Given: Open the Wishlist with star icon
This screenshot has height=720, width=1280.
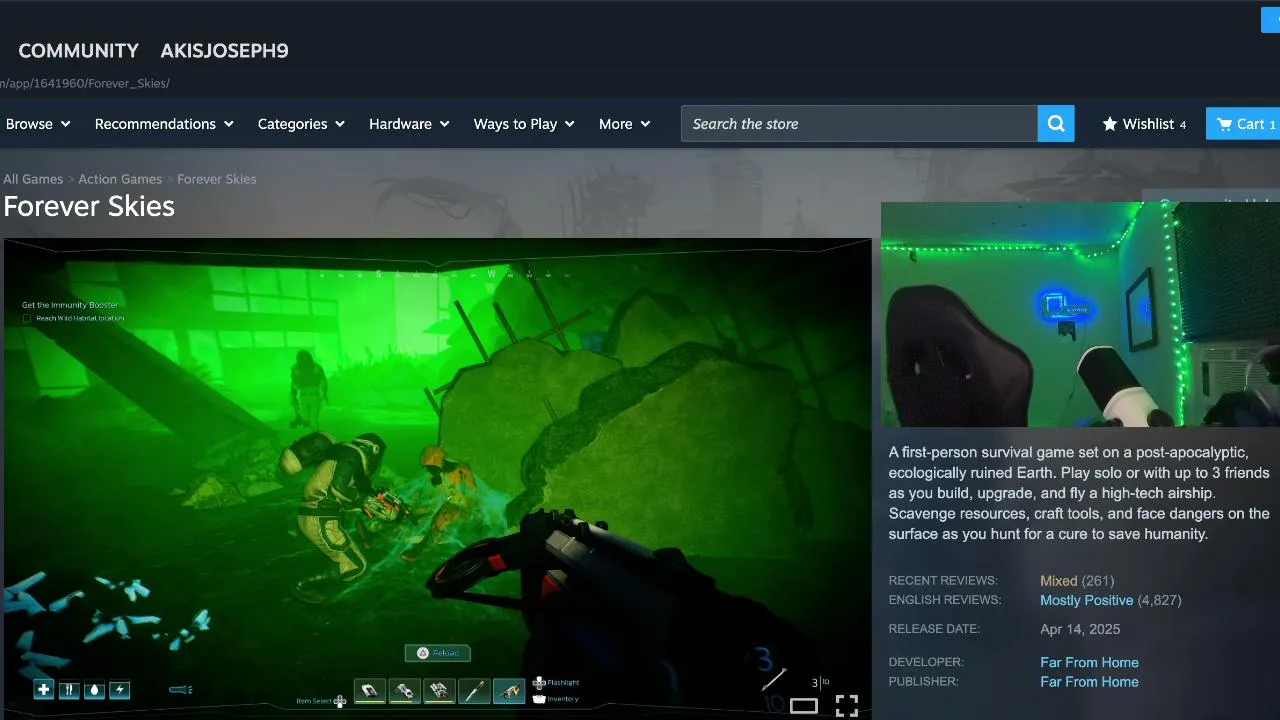Looking at the screenshot, I should (1144, 124).
